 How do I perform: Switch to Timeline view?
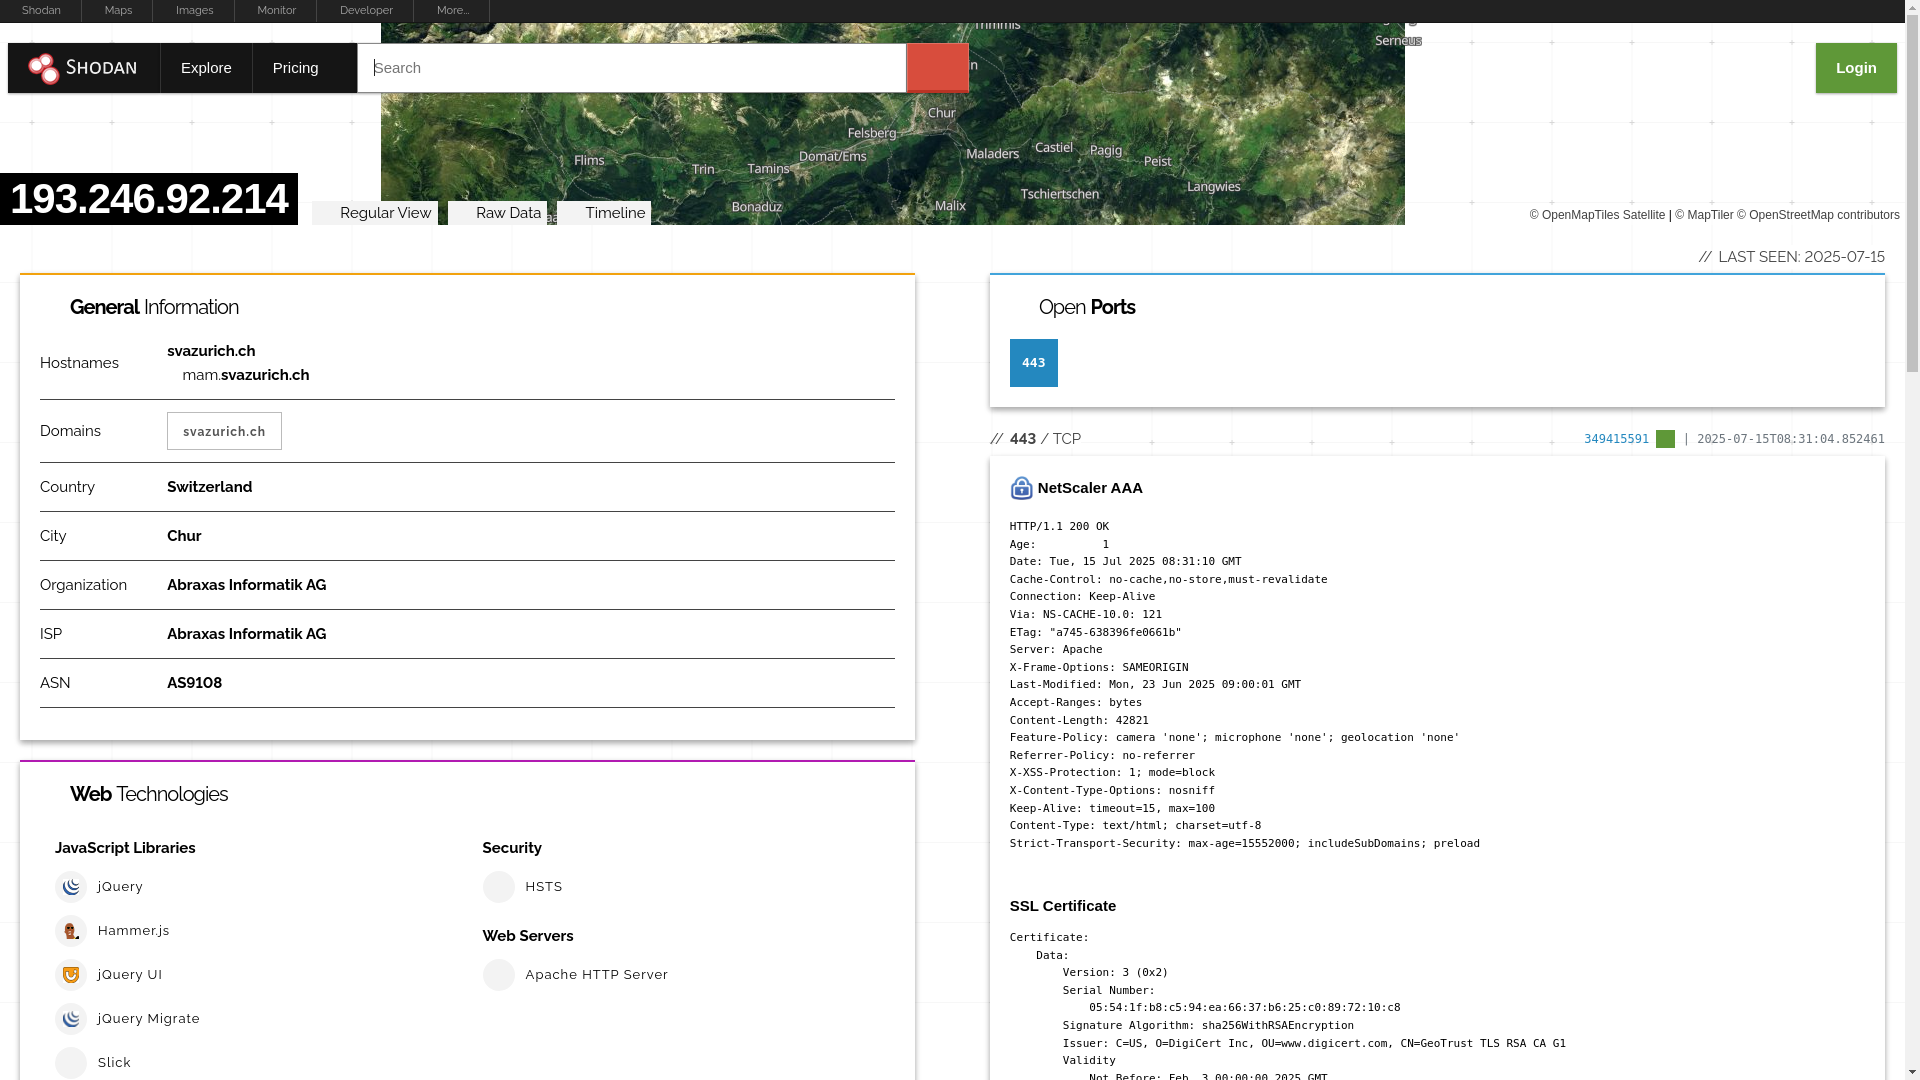tap(604, 213)
